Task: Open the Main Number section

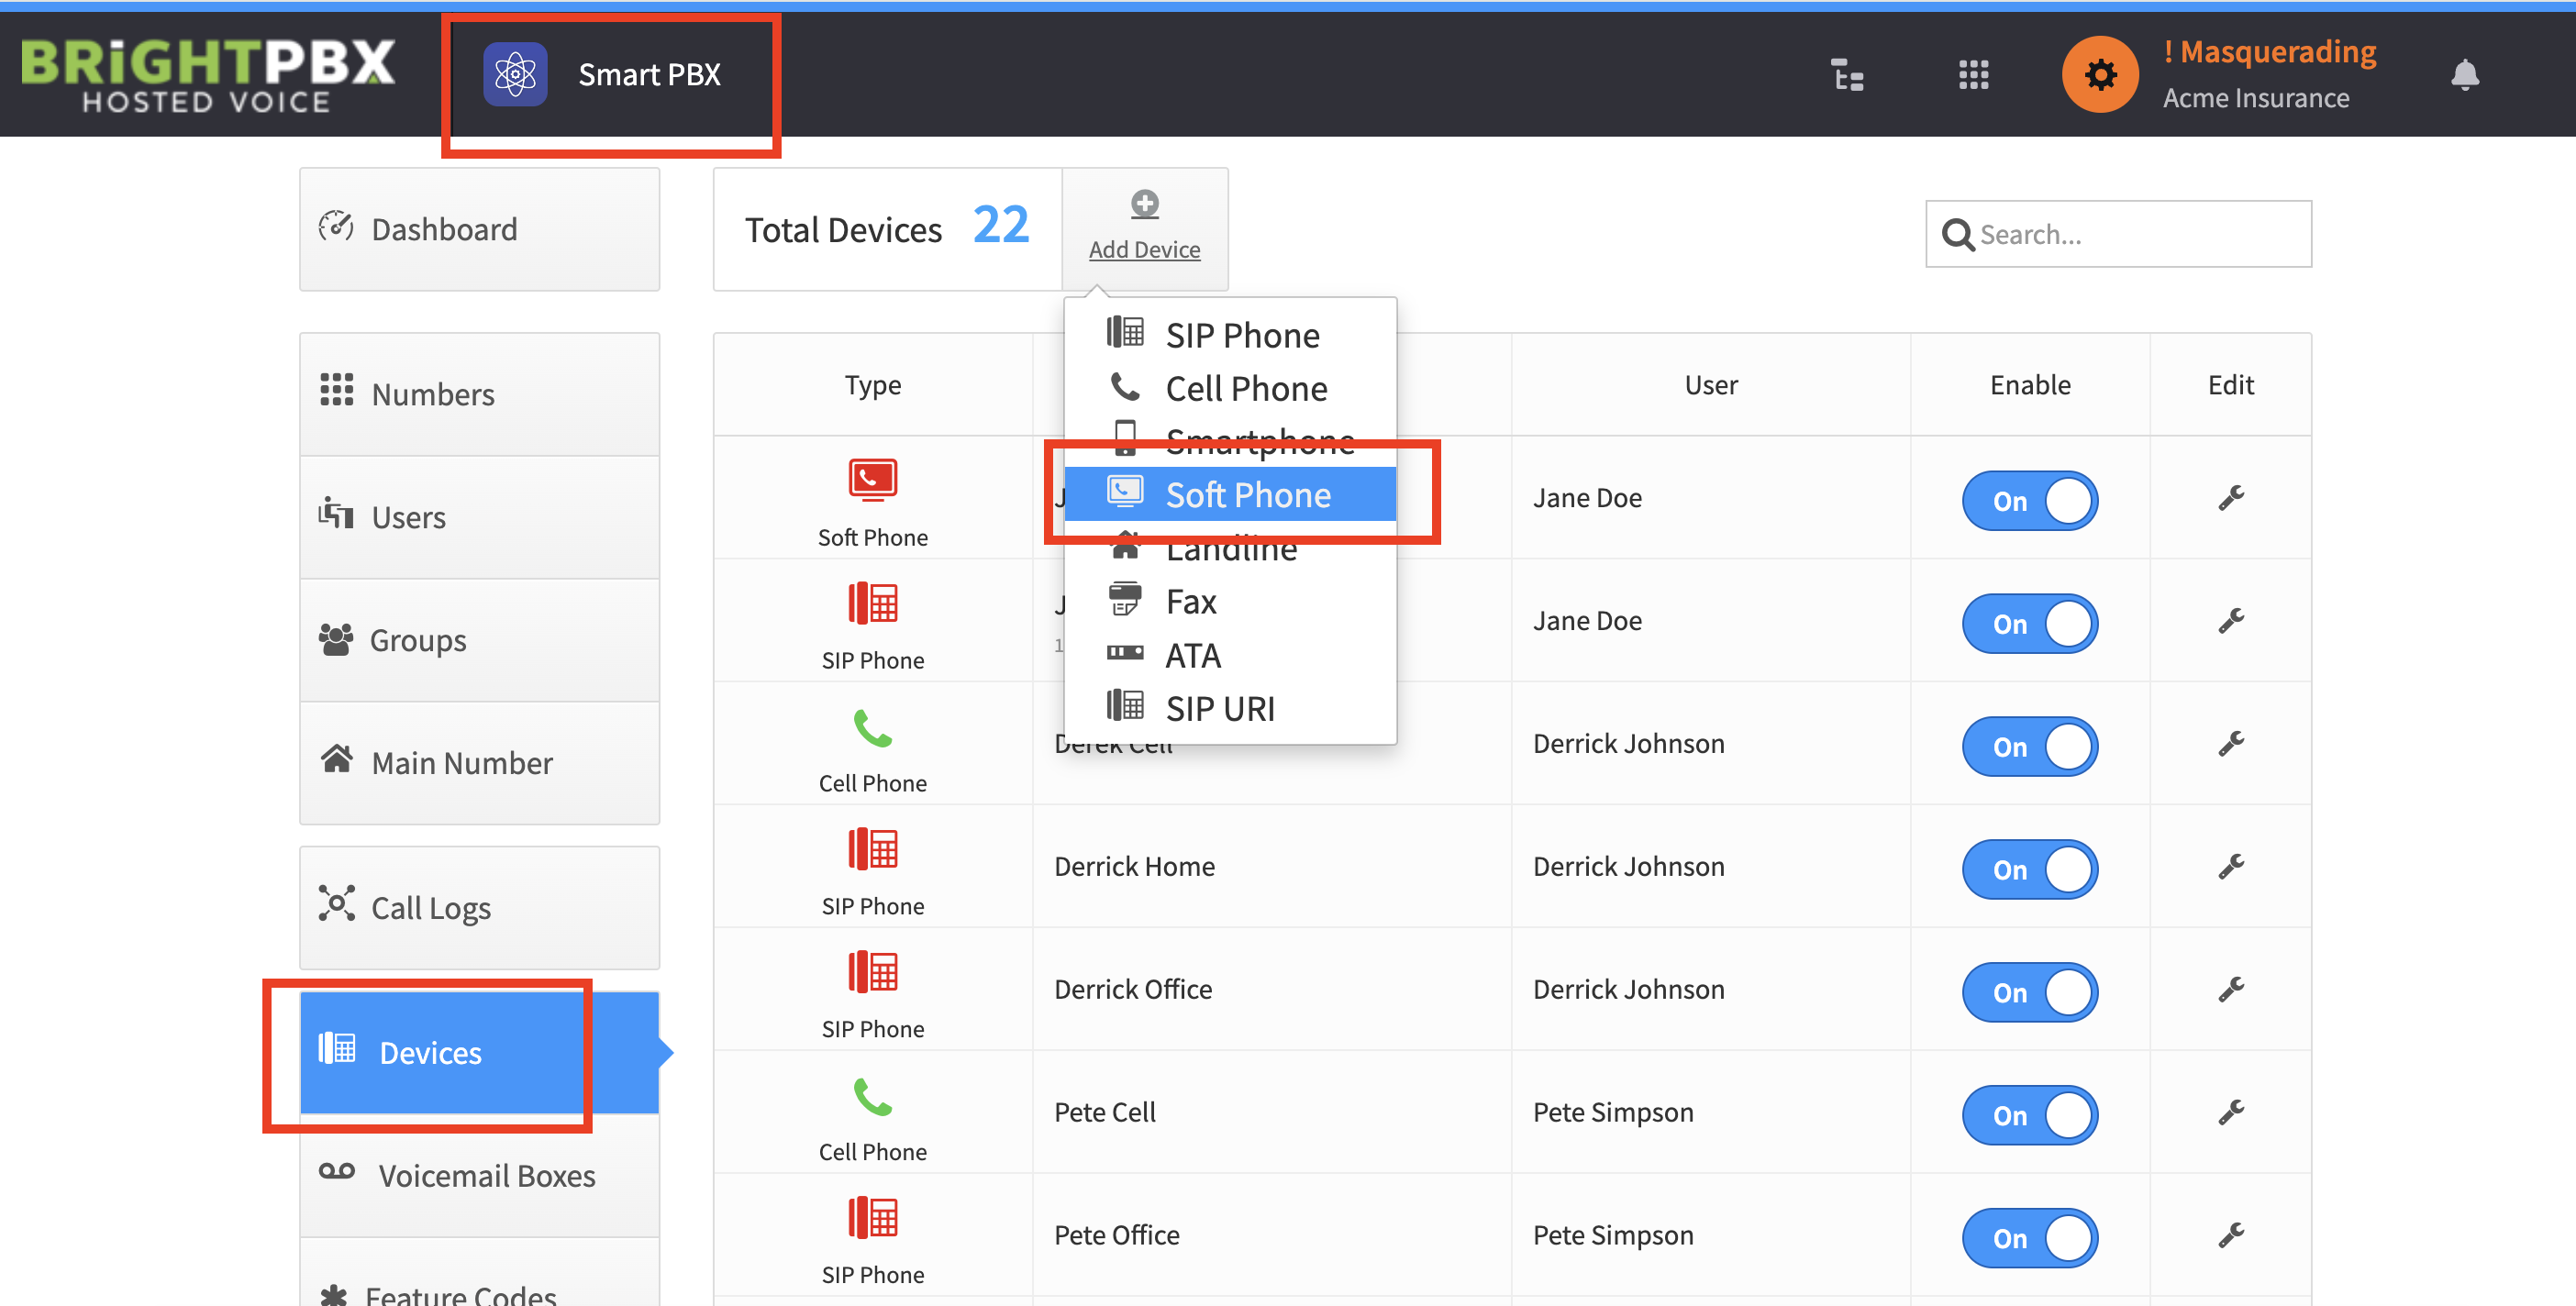Action: (x=479, y=763)
